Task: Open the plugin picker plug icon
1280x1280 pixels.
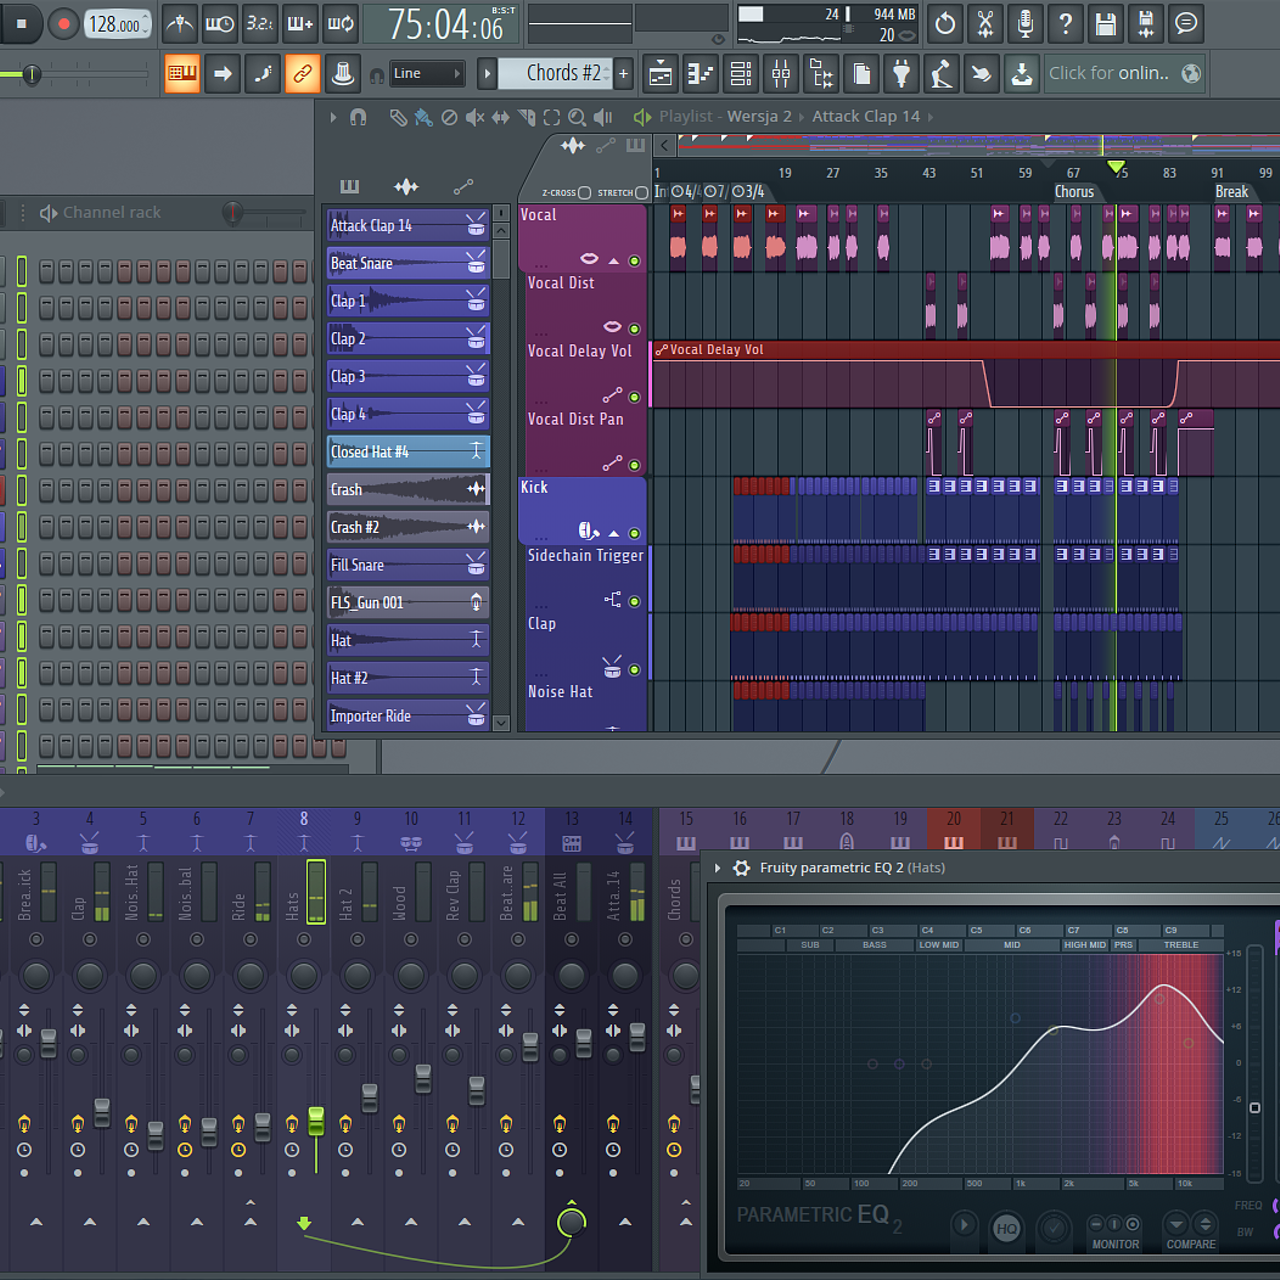Action: (901, 73)
